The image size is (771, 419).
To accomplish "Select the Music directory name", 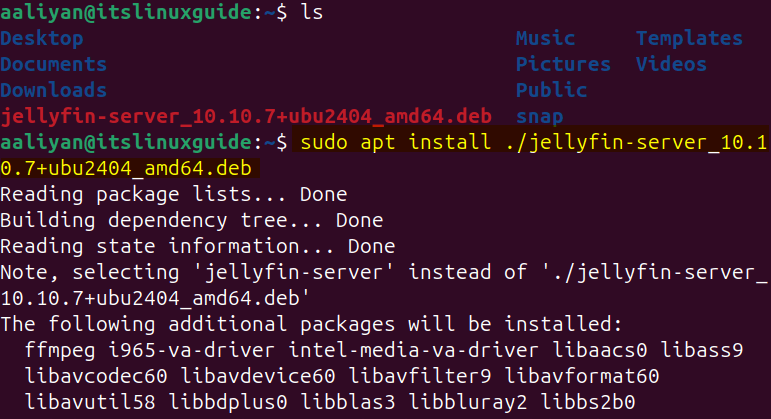I will pos(545,39).
